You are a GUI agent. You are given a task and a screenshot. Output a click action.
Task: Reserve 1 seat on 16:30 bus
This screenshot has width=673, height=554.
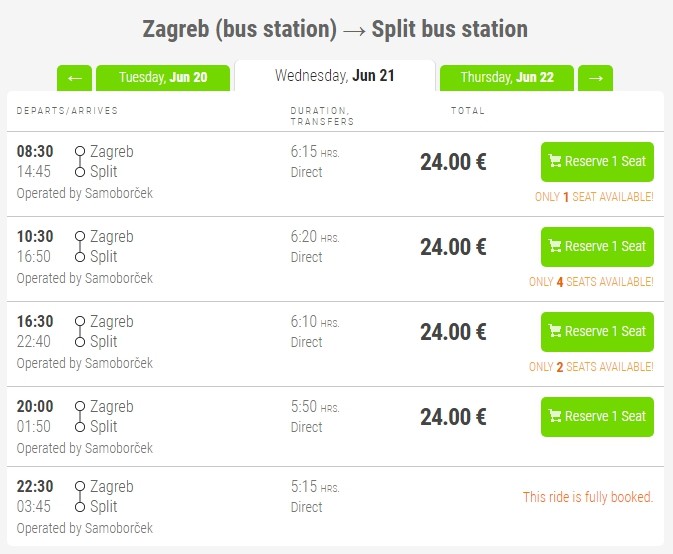point(597,332)
